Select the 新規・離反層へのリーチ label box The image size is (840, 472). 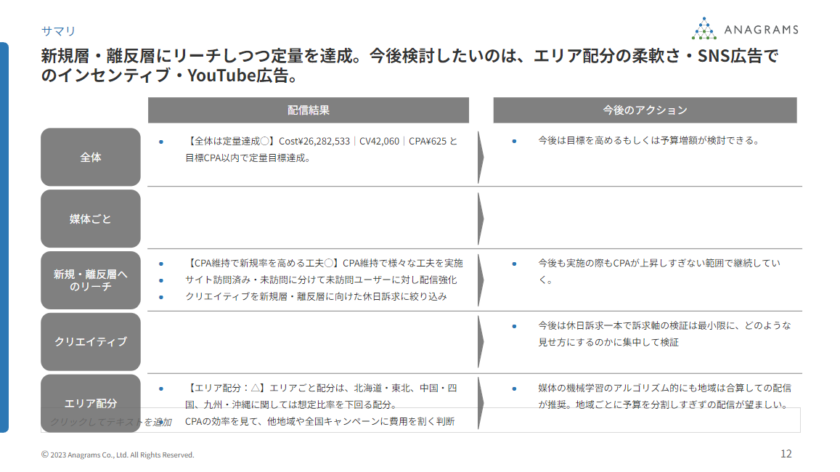click(x=90, y=280)
